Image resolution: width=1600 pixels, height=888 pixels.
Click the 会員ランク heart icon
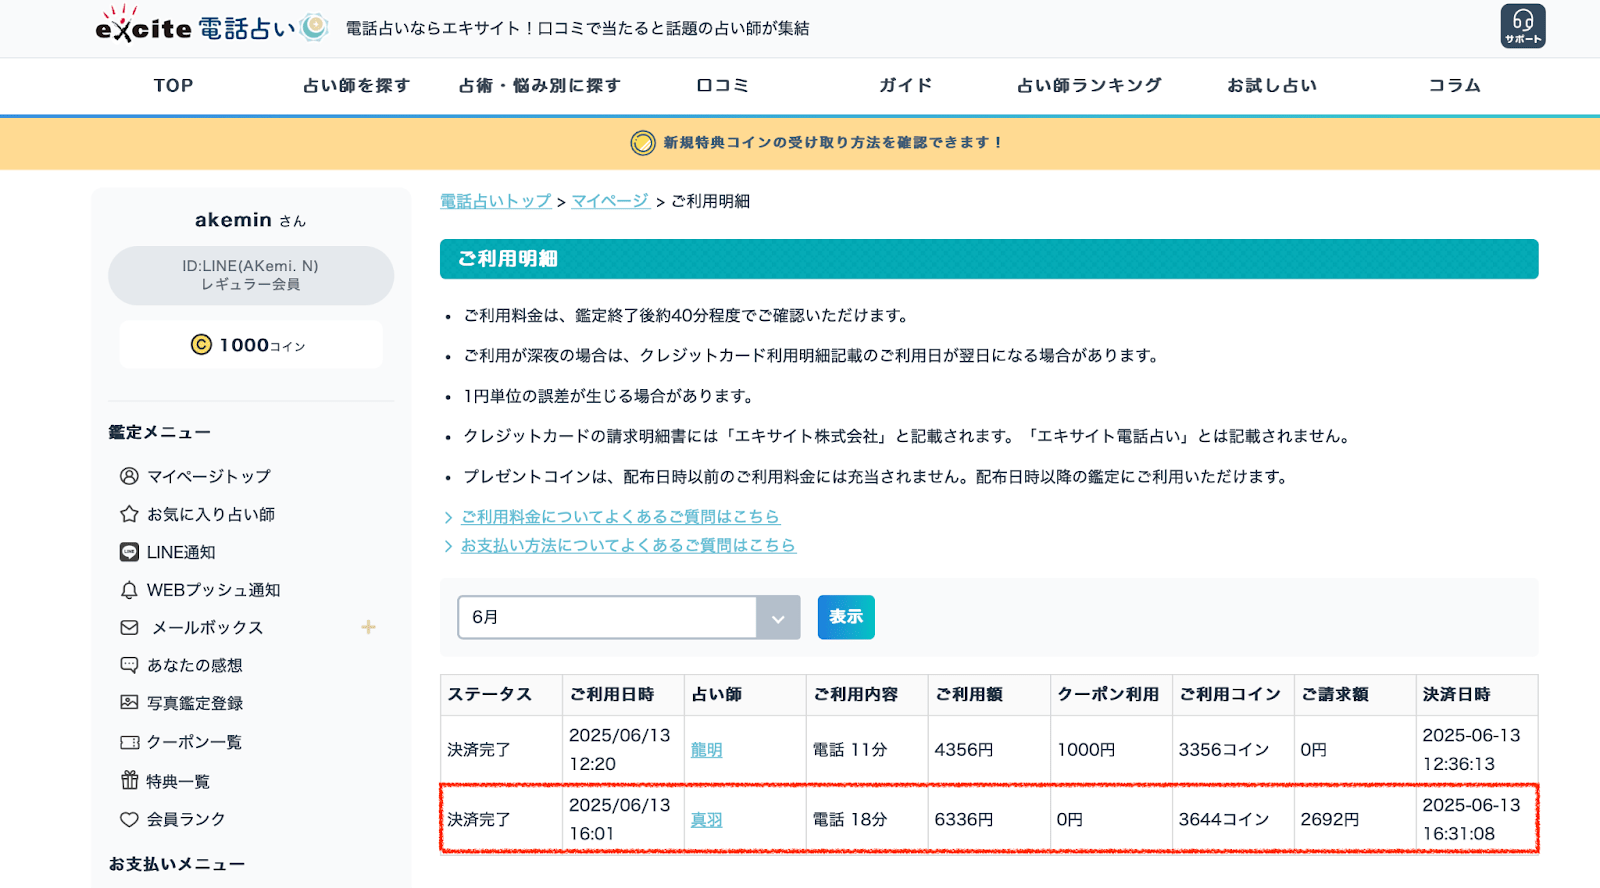129,819
